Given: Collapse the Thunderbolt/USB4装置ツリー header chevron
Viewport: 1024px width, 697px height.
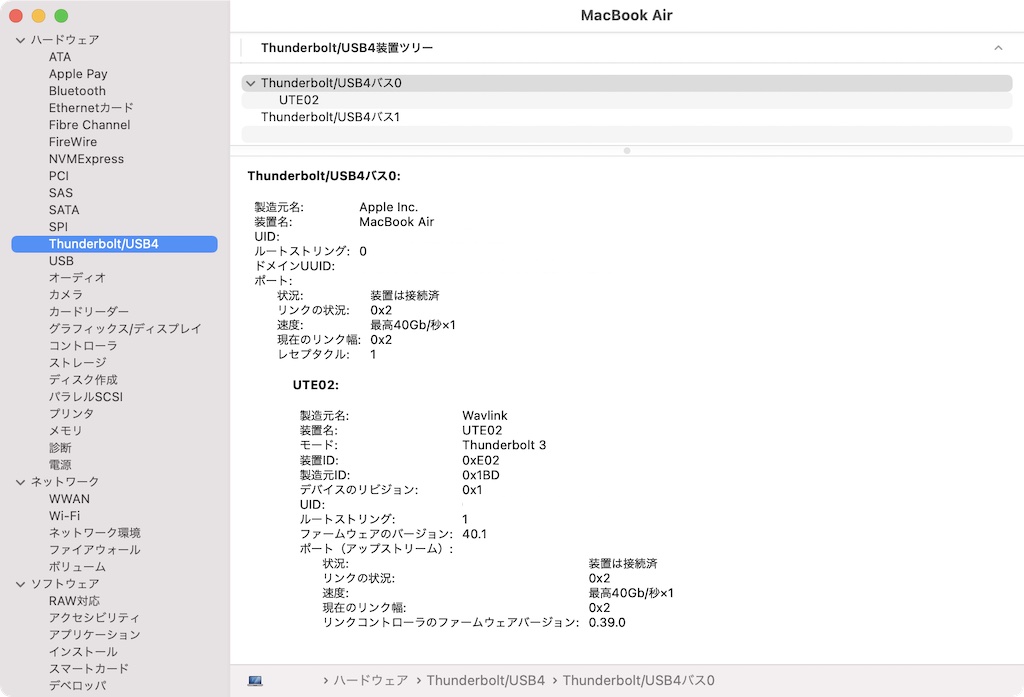Looking at the screenshot, I should 998,48.
